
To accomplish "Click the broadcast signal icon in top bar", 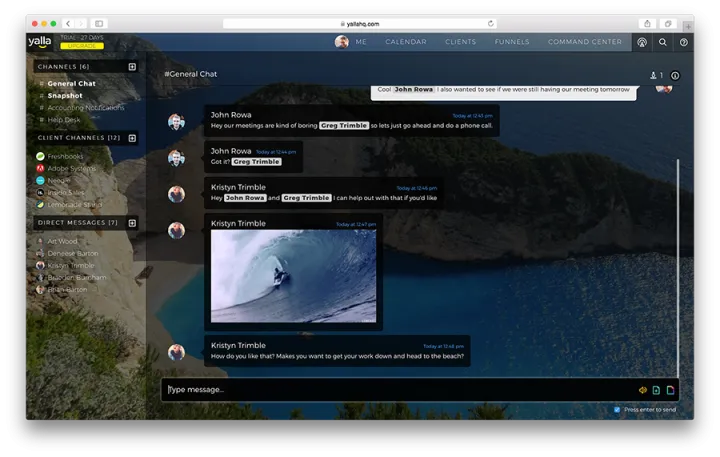I will coord(641,42).
